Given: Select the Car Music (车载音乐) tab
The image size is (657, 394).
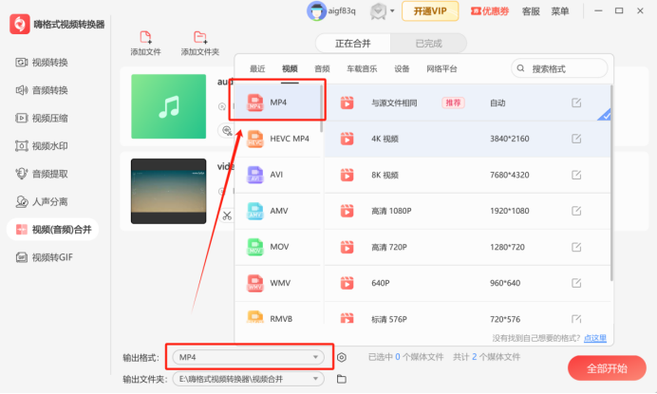Looking at the screenshot, I should point(362,69).
